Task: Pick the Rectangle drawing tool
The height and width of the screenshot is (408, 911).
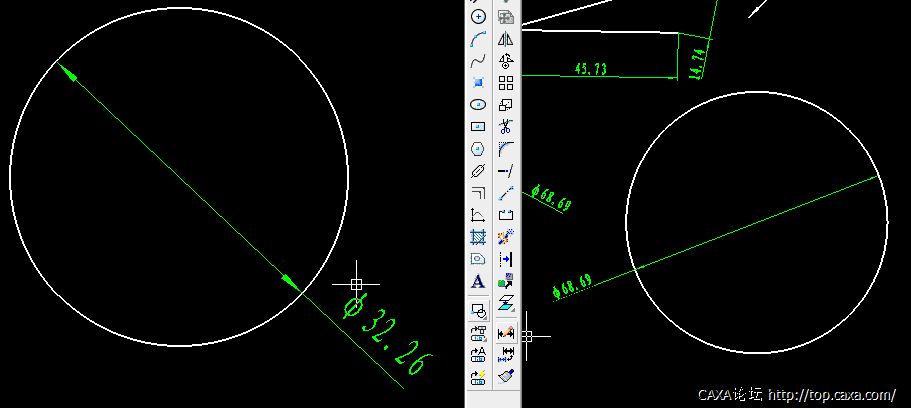Action: [x=478, y=127]
